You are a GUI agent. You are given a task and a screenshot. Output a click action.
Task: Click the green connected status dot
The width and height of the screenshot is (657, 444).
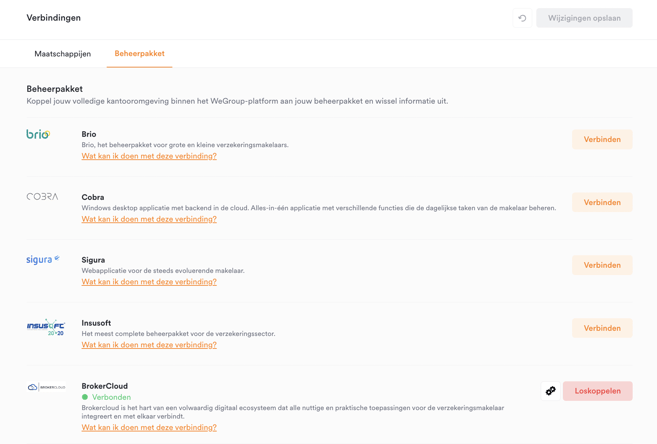(x=85, y=397)
